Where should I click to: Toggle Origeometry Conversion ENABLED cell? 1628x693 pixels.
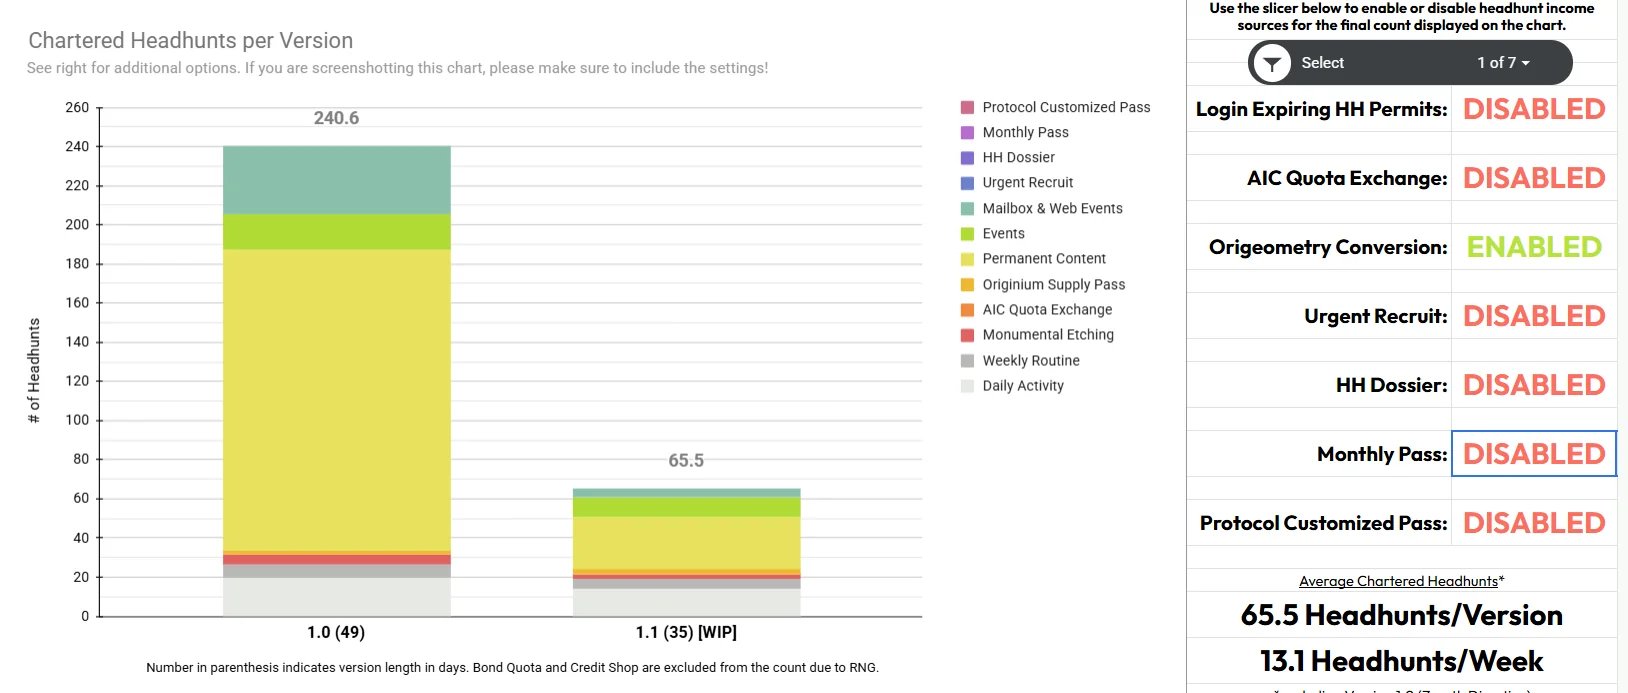1534,247
